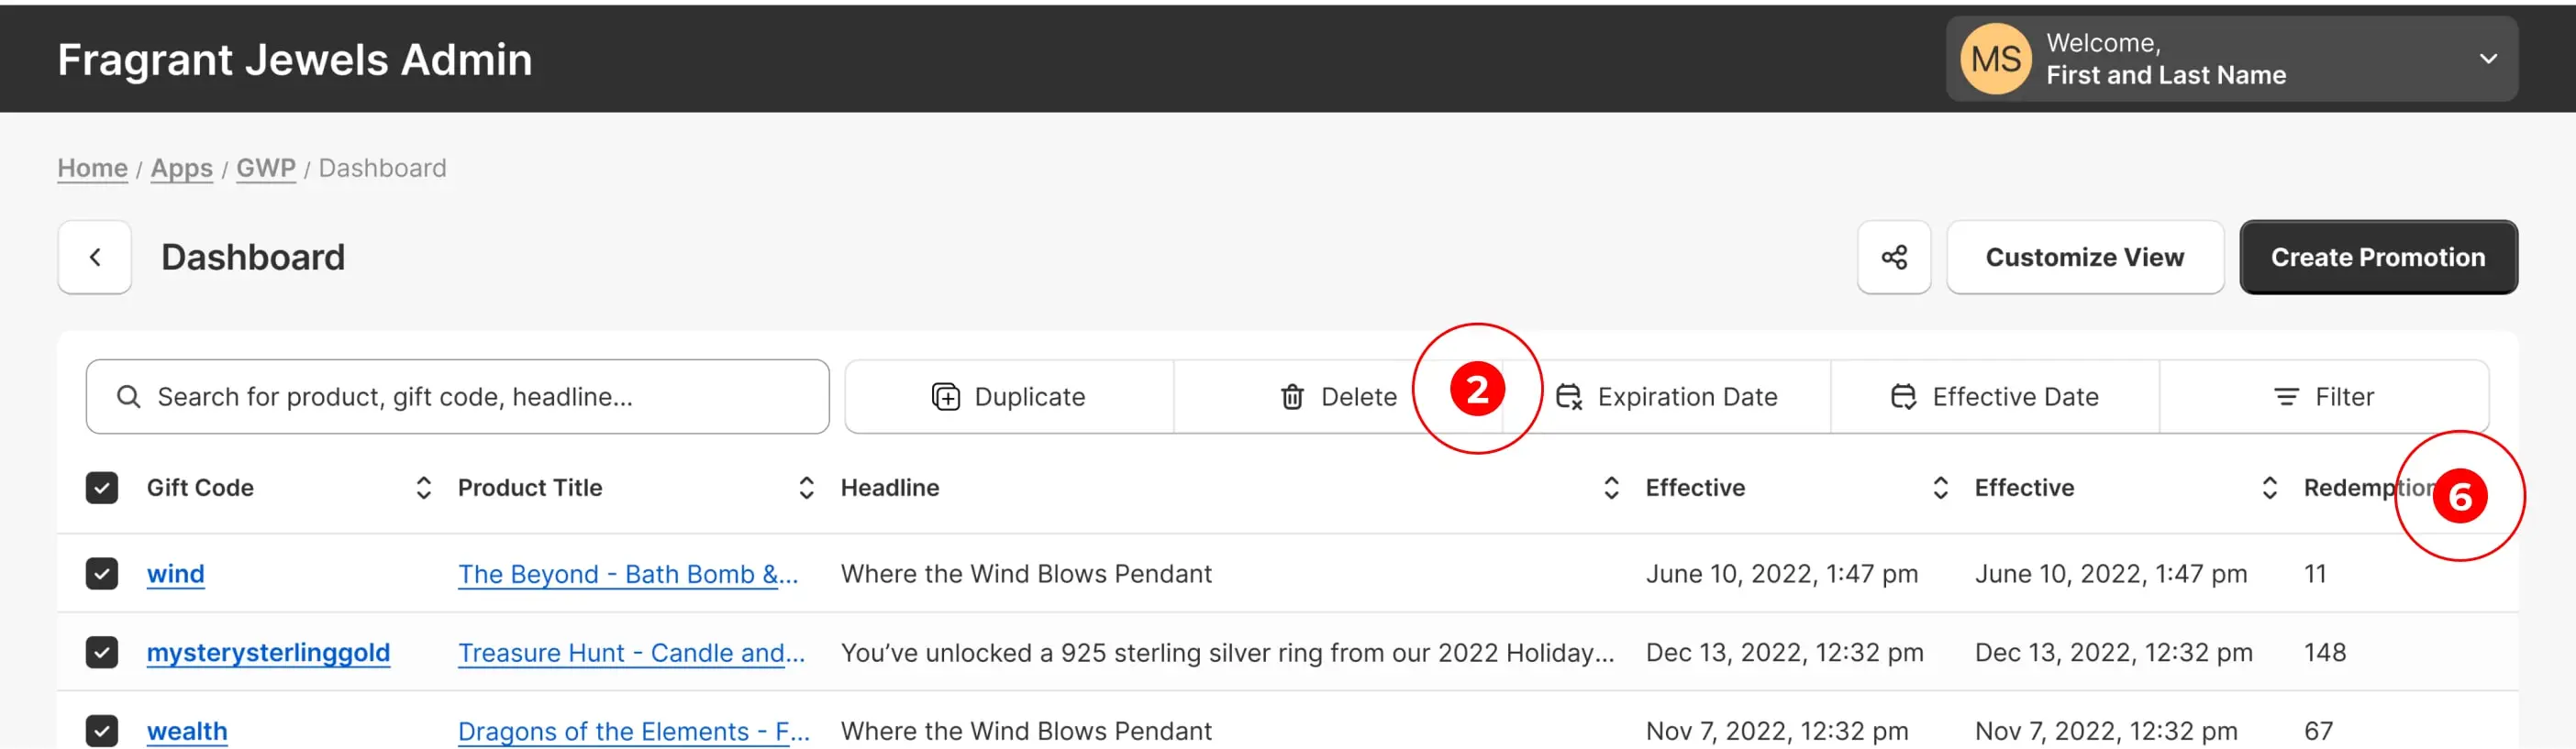The height and width of the screenshot is (749, 2576).
Task: Uncheck the wind row checkbox
Action: (x=102, y=574)
